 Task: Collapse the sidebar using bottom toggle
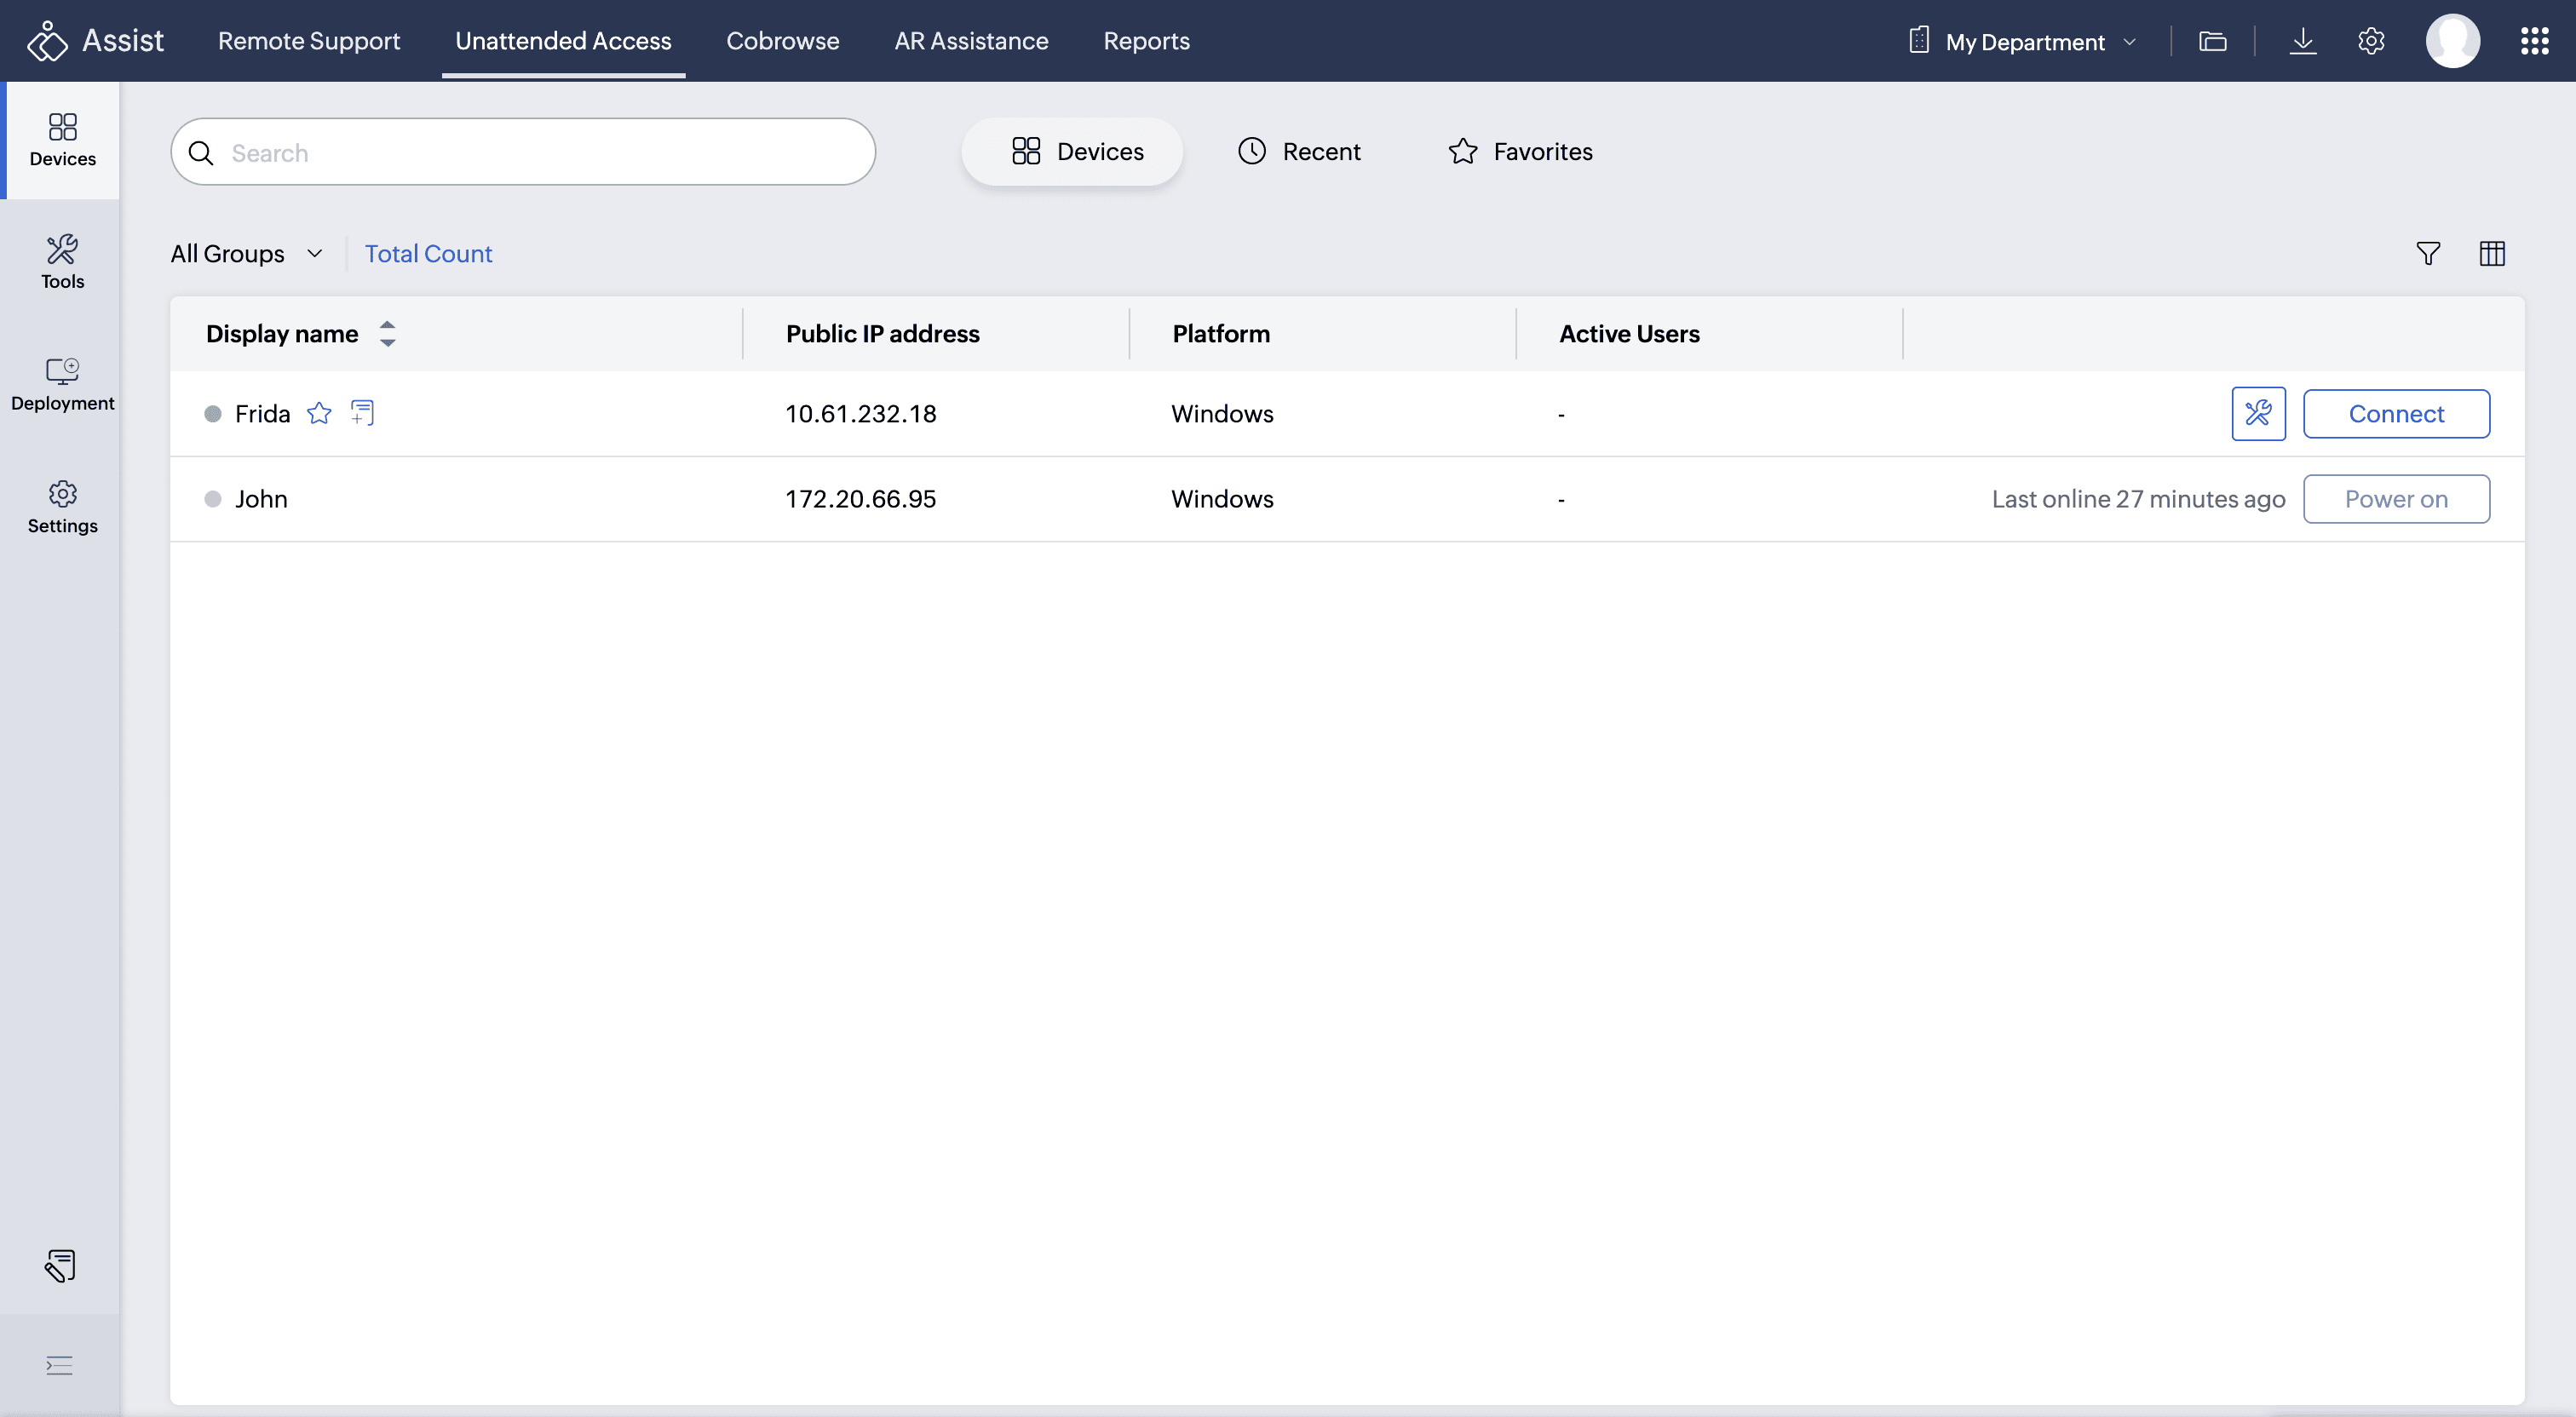(x=60, y=1365)
